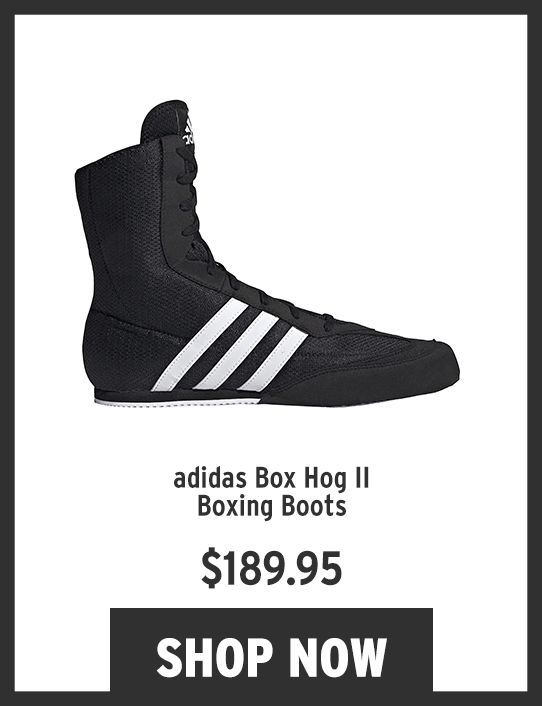Image resolution: width=542 pixels, height=706 pixels.
Task: Select the $189.95 price text
Action: point(271,568)
